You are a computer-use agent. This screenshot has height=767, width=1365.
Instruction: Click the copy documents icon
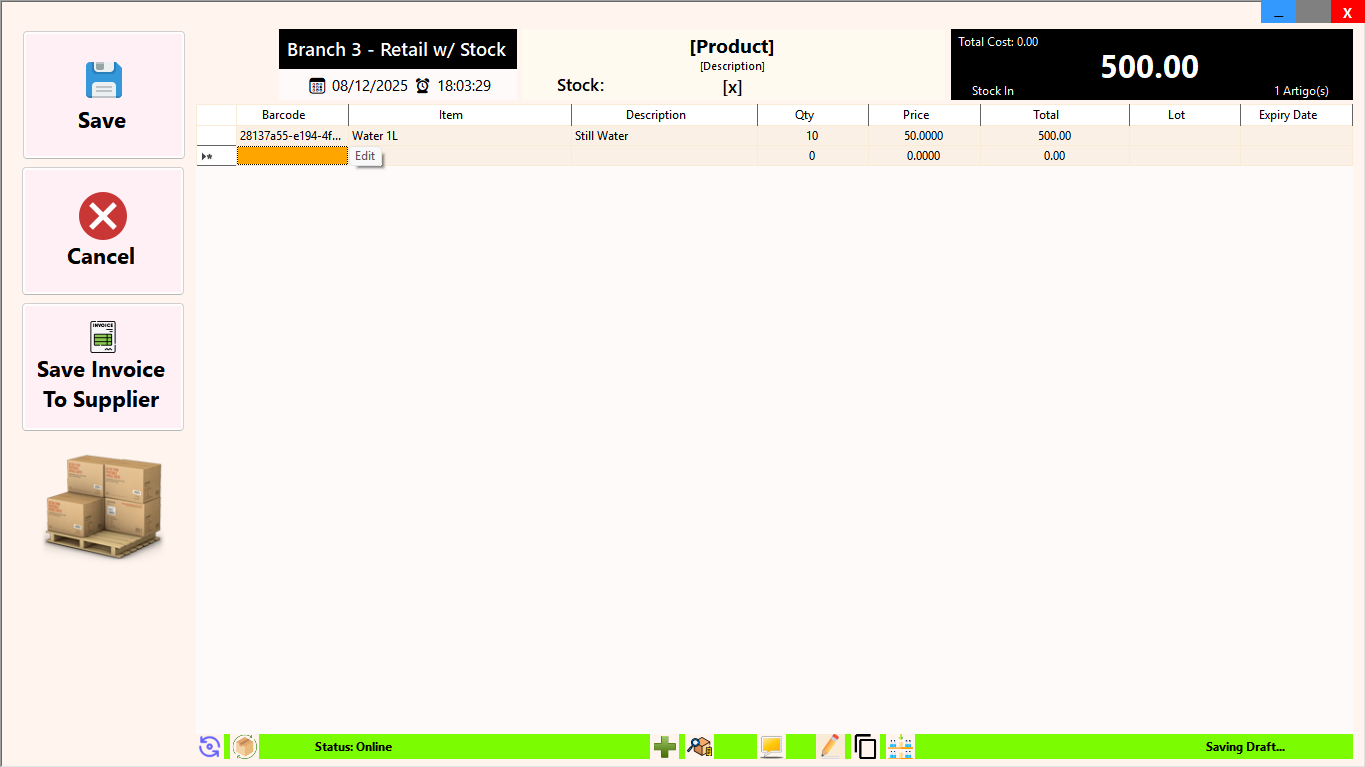[x=865, y=746]
